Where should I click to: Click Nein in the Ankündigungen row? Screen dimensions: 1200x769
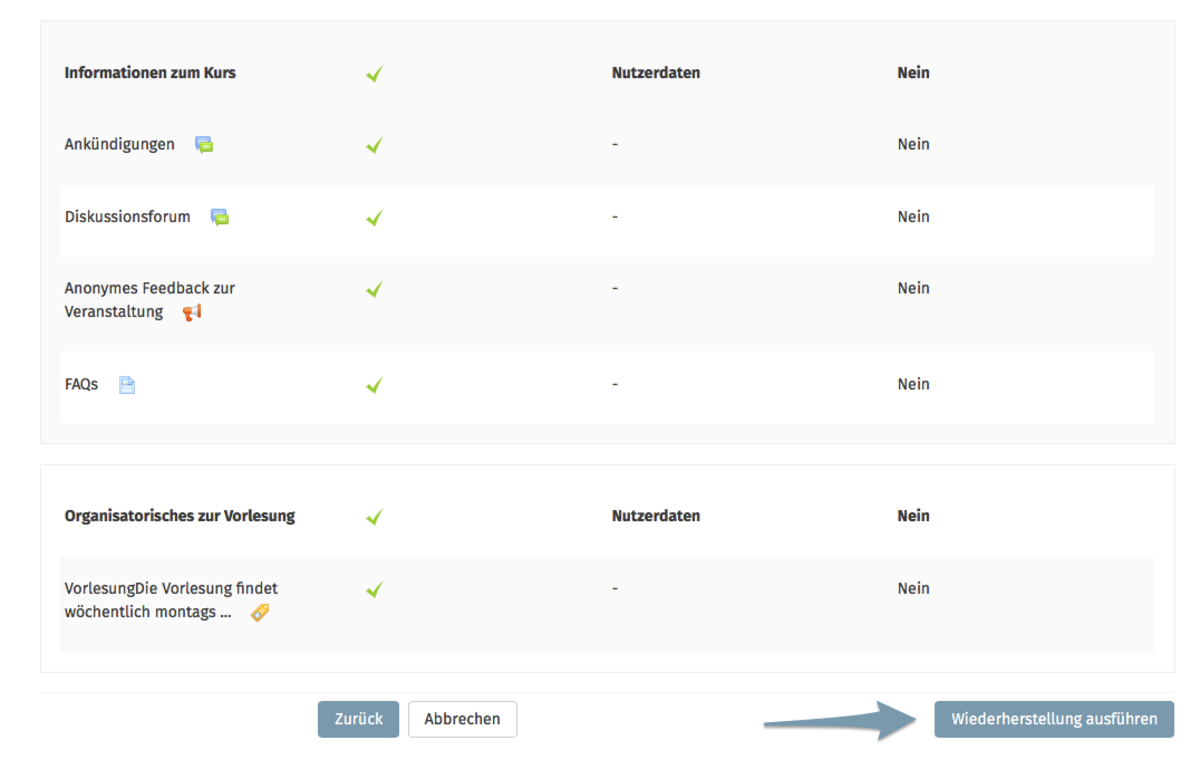click(913, 145)
